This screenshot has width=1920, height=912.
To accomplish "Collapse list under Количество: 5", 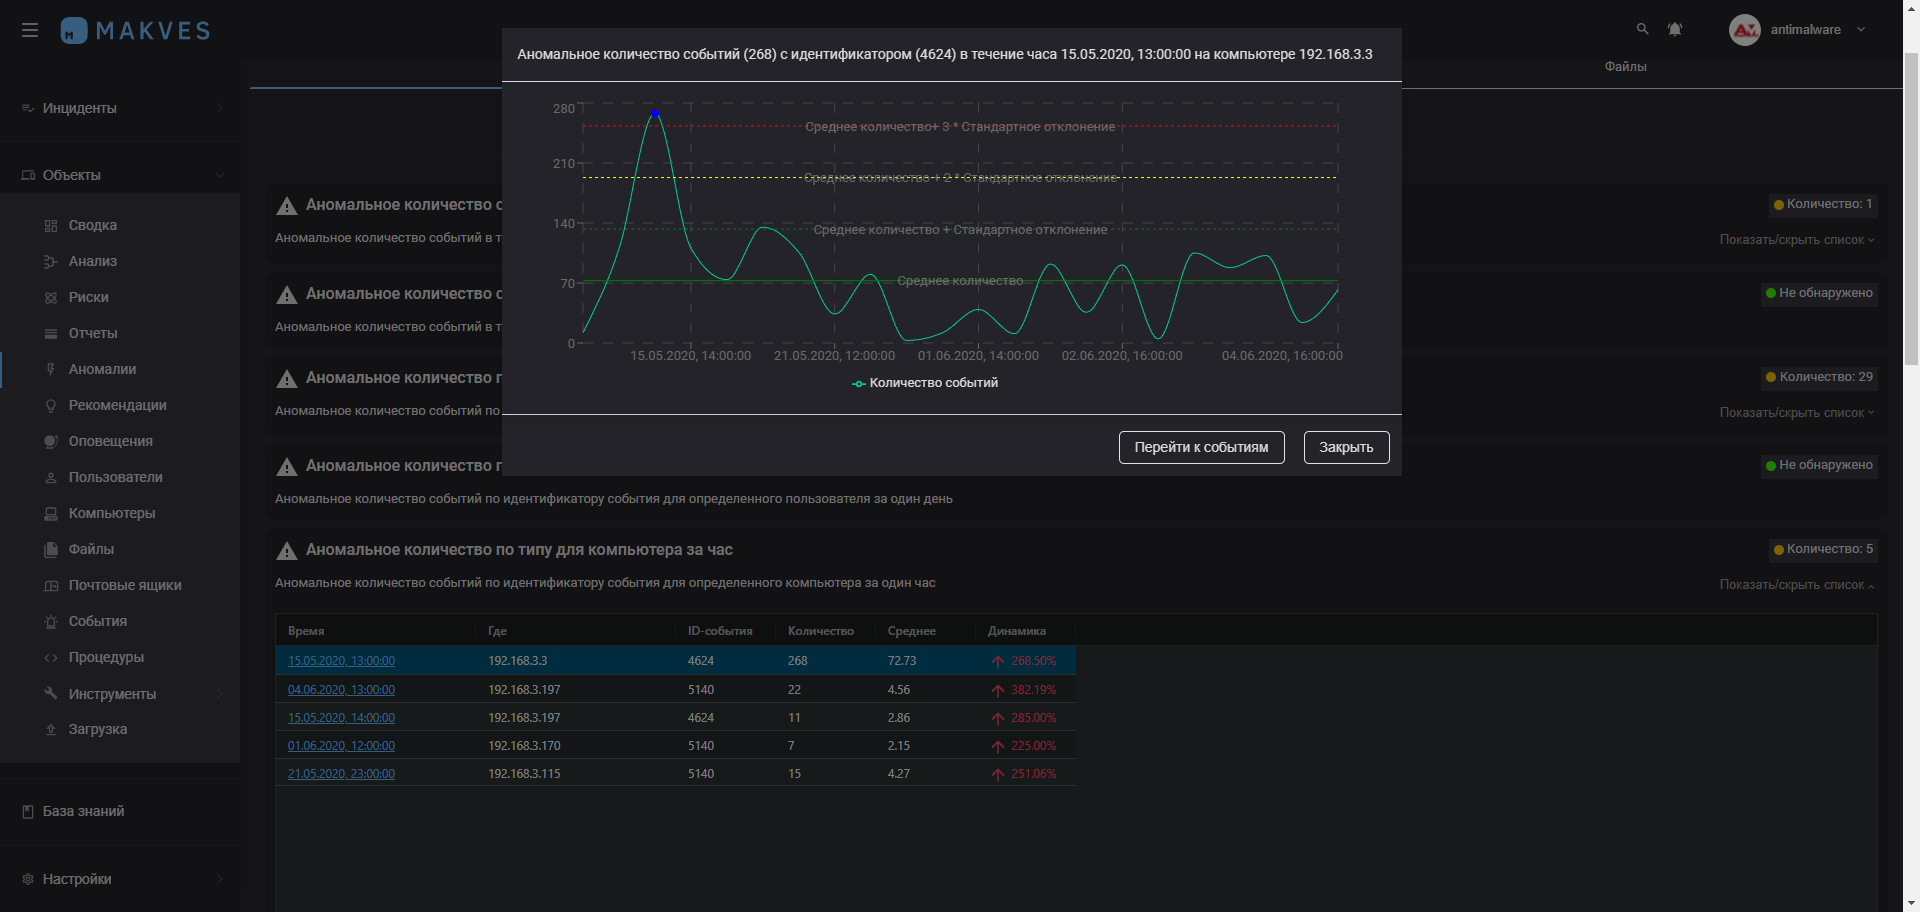I will tap(1796, 585).
